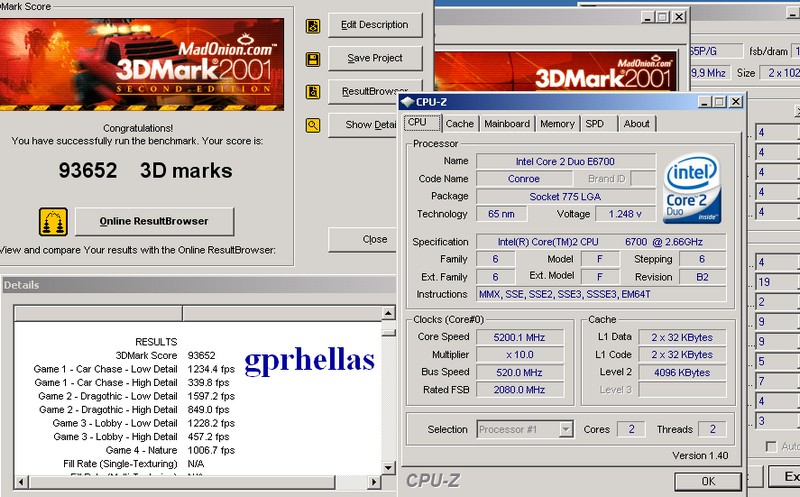The image size is (800, 497).
Task: Select the CPU tab in CPU-Z
Action: coord(422,123)
